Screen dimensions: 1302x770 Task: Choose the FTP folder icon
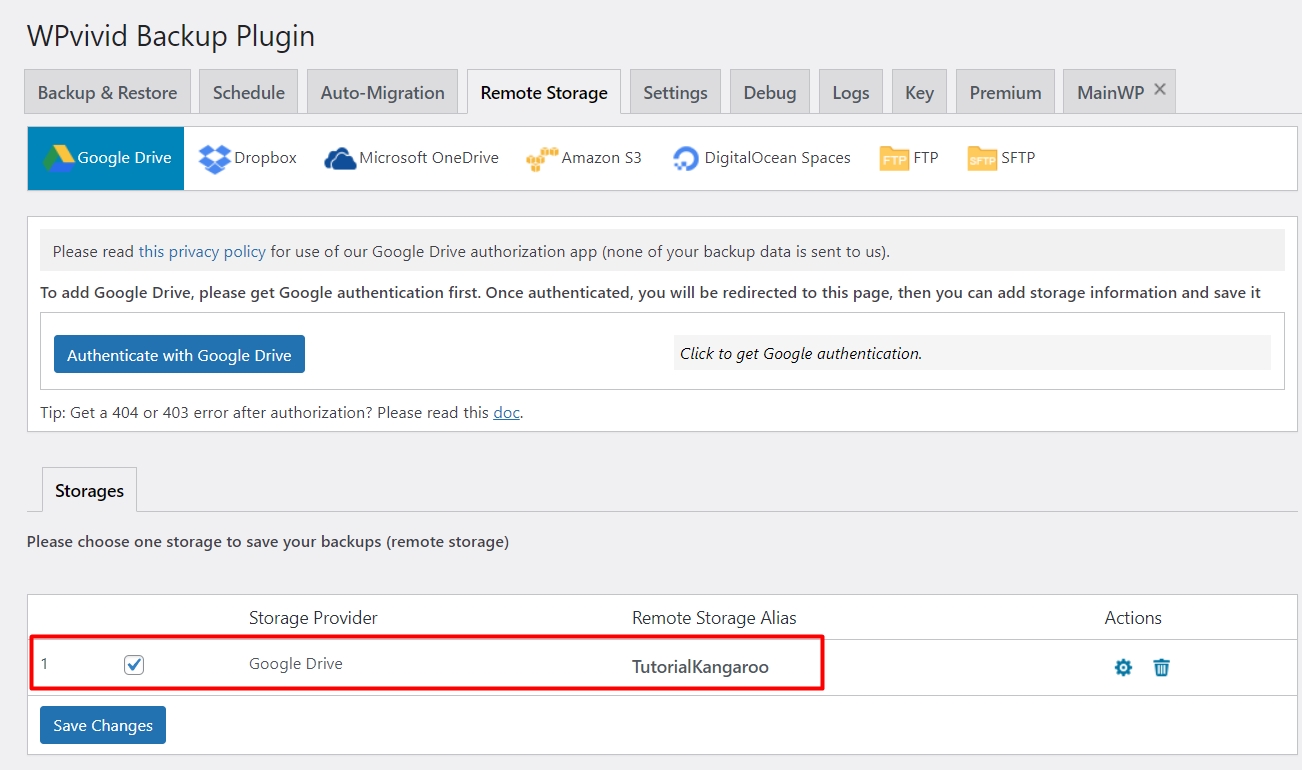coord(894,158)
